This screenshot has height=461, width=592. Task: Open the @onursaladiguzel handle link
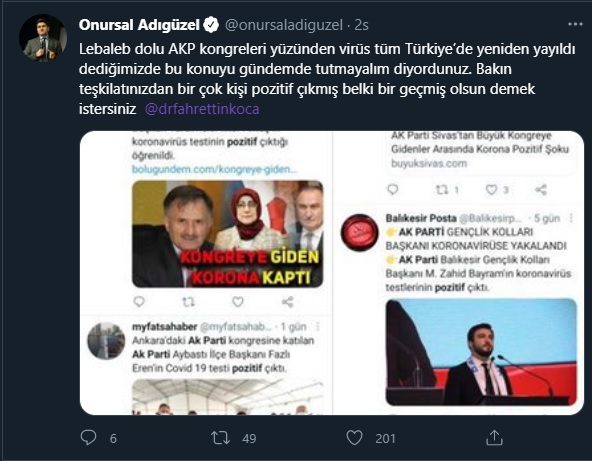point(284,25)
